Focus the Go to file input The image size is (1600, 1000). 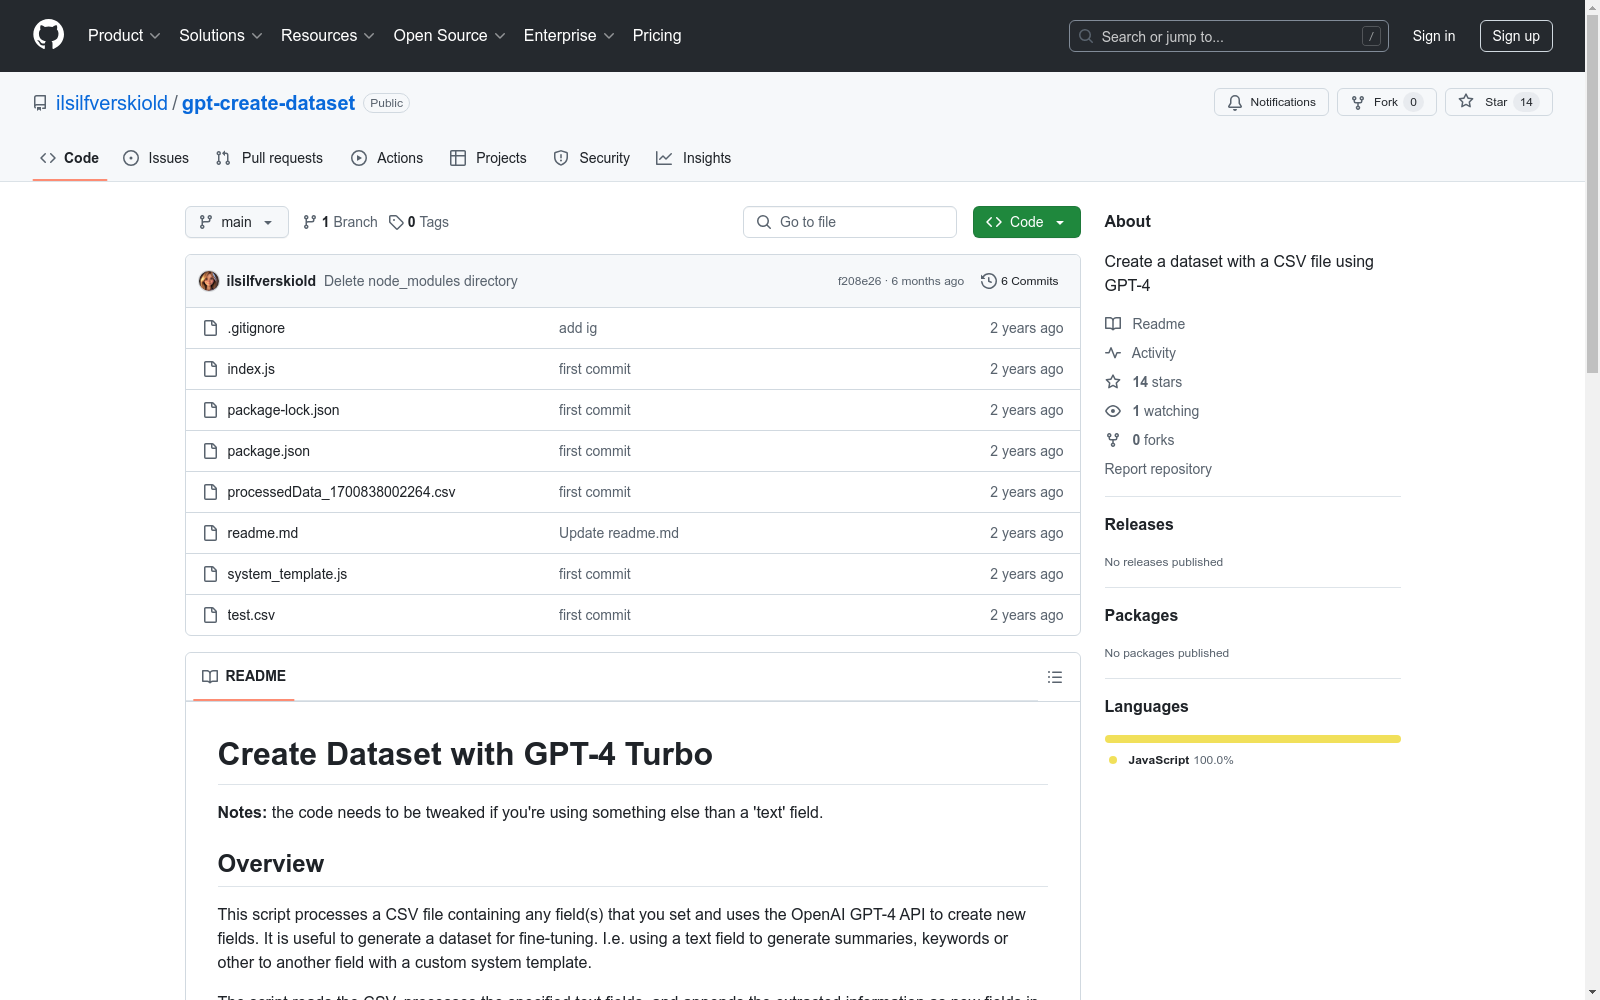(x=850, y=222)
